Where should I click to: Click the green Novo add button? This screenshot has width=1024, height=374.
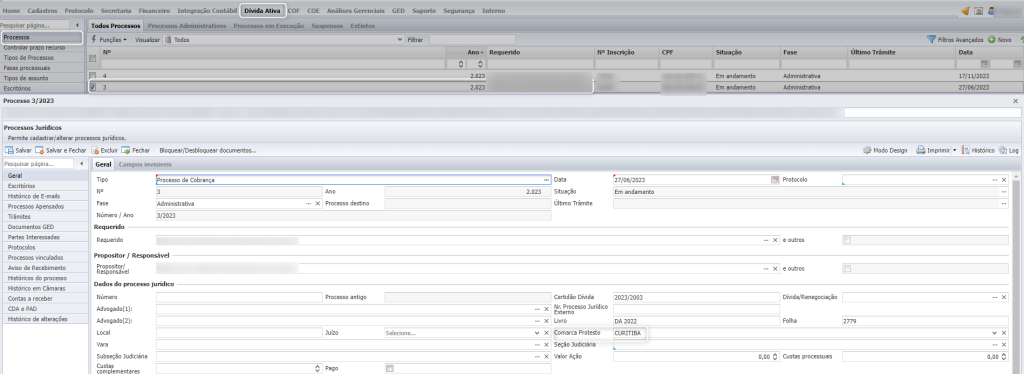pos(1000,40)
